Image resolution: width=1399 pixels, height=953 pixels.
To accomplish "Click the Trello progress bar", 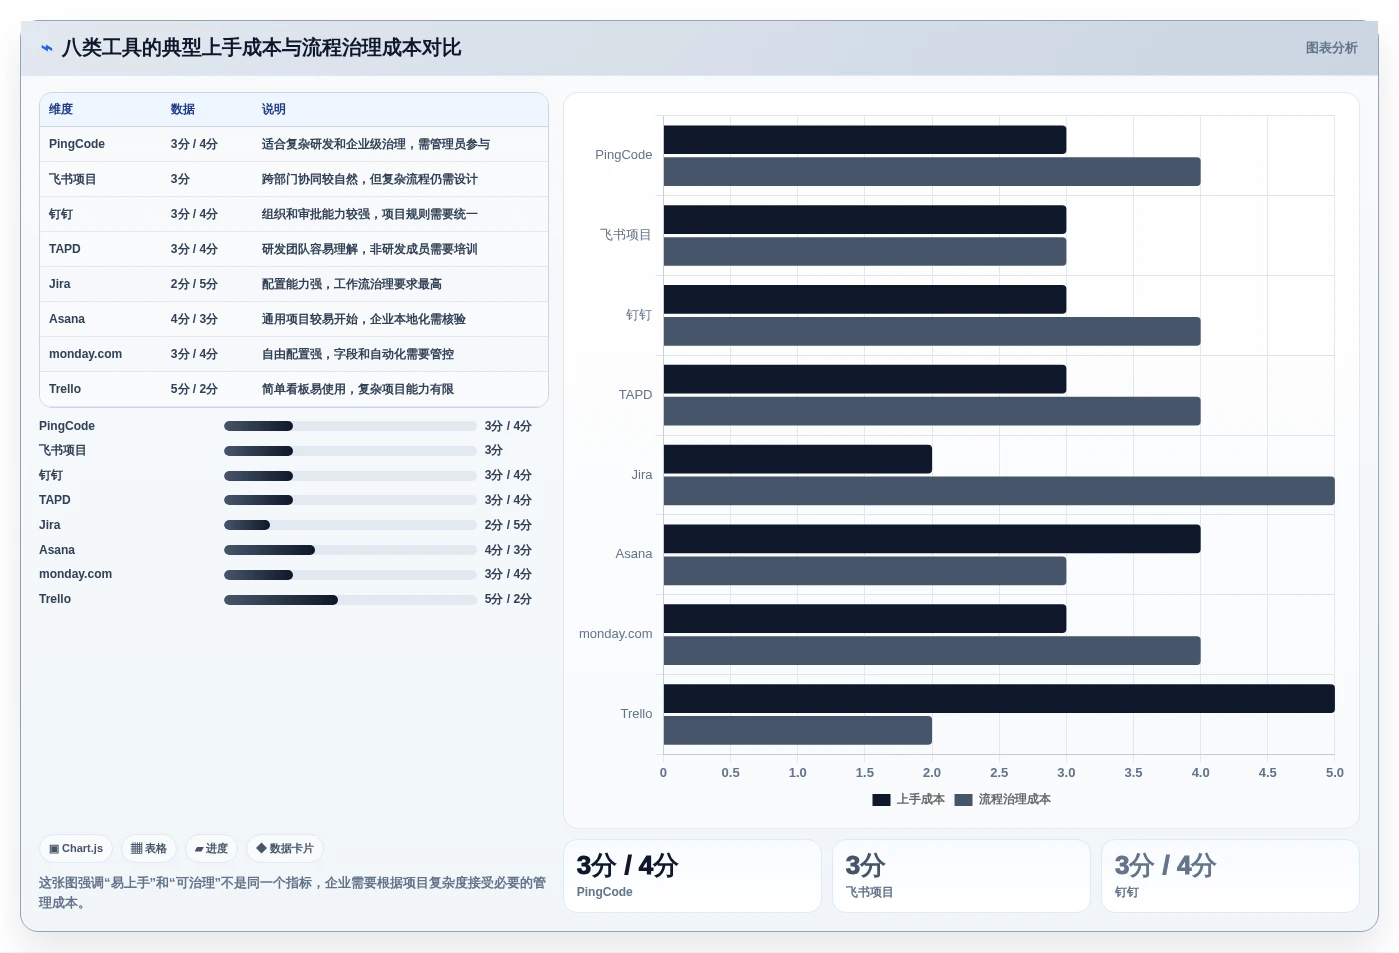I will (x=350, y=600).
